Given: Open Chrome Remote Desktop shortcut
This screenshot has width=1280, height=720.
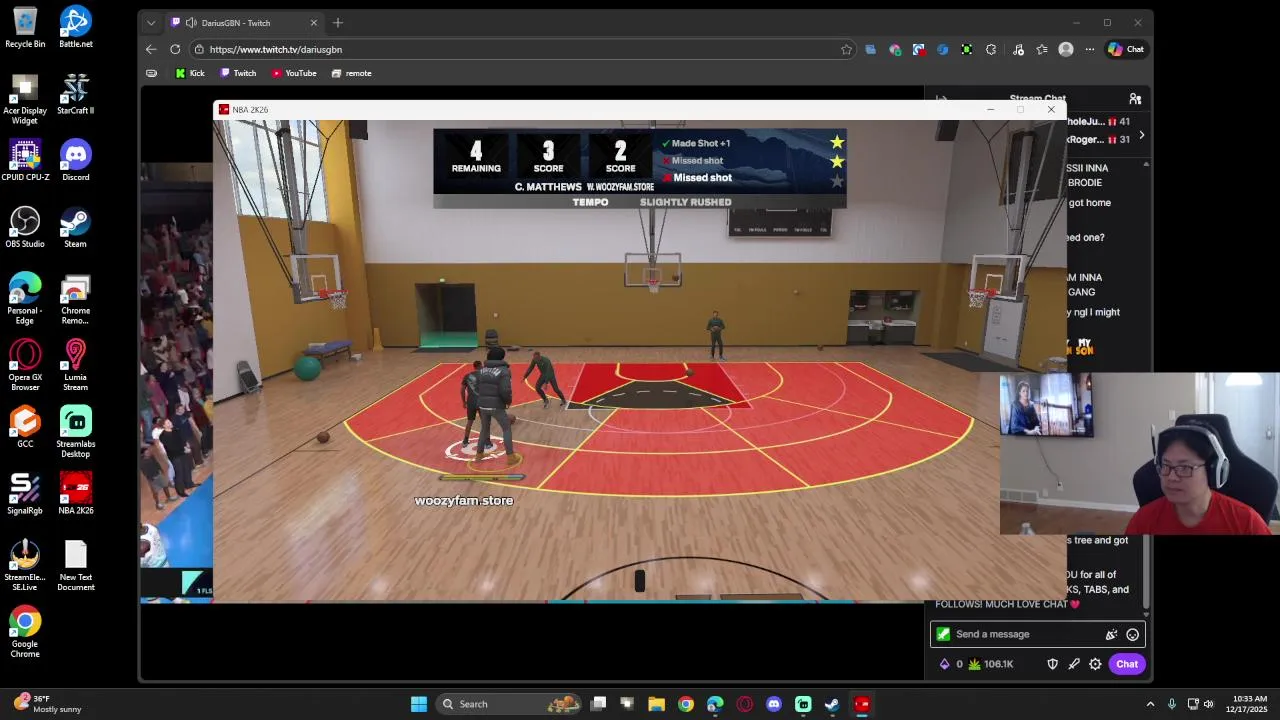Looking at the screenshot, I should tap(75, 299).
